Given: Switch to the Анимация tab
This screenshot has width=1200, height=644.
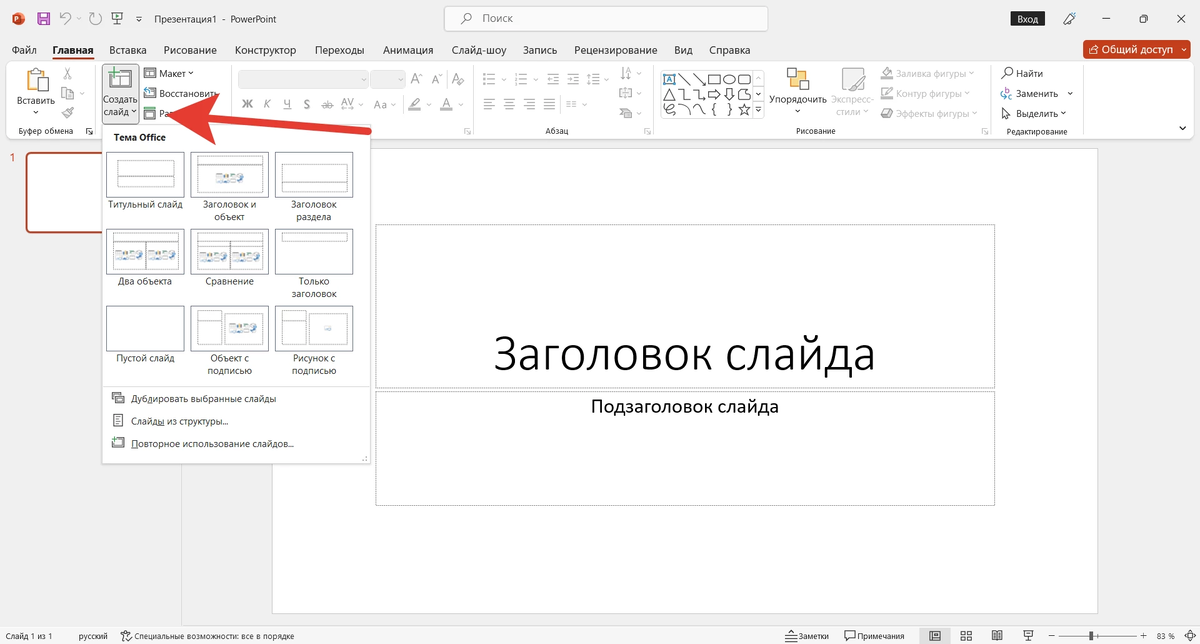Looking at the screenshot, I should (408, 50).
